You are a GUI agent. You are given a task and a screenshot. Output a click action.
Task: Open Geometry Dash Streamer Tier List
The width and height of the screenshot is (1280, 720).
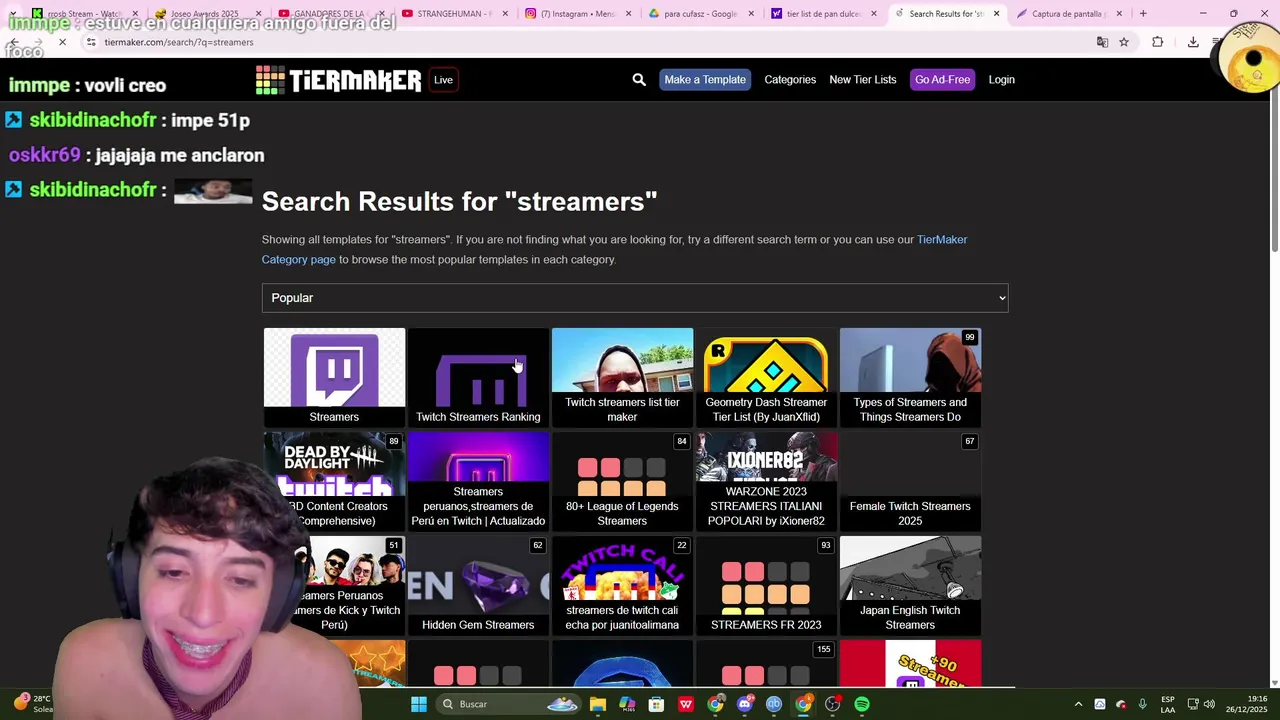[766, 378]
